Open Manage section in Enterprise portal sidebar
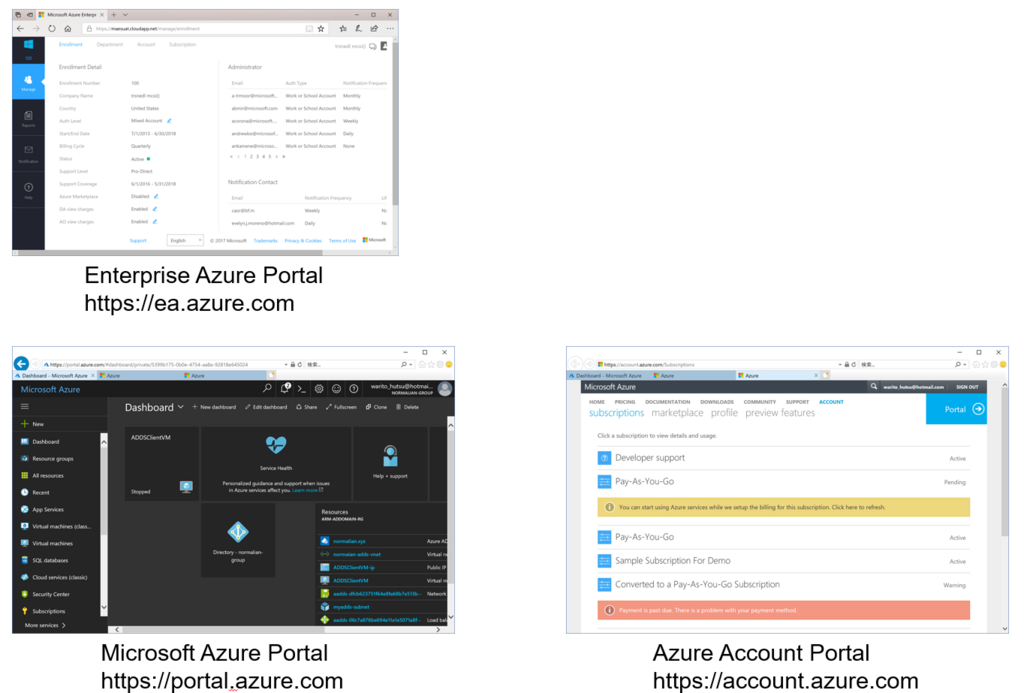Screen dimensions: 1024x693 click(28, 82)
